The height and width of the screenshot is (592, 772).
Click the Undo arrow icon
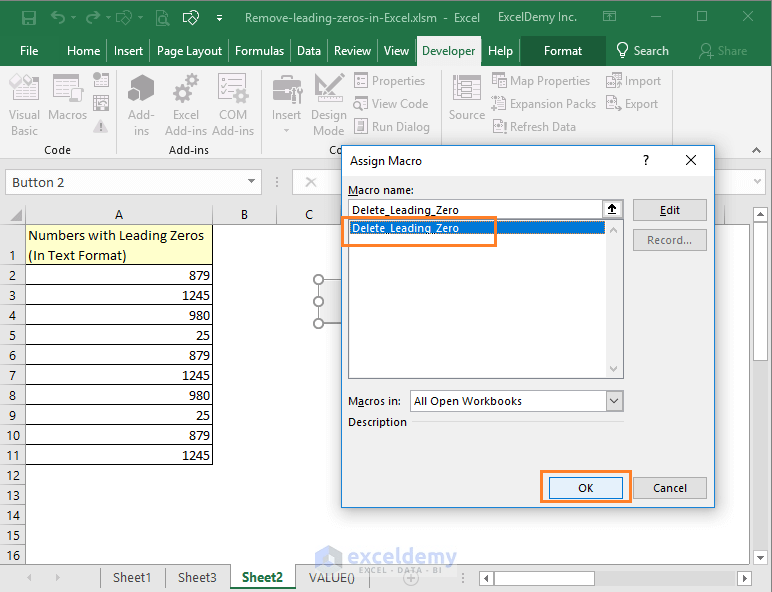pos(58,18)
